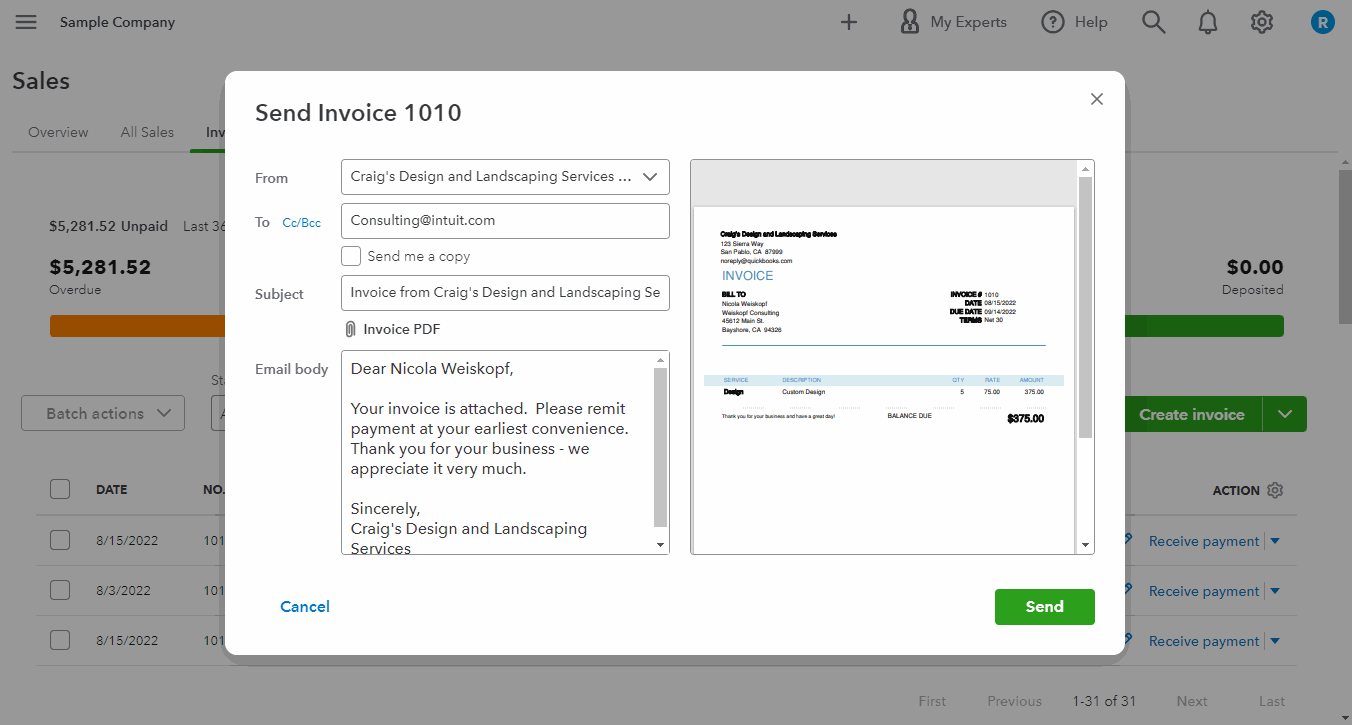Click Cancel in the Send Invoice dialog
This screenshot has height=725, width=1352.
pyautogui.click(x=305, y=607)
